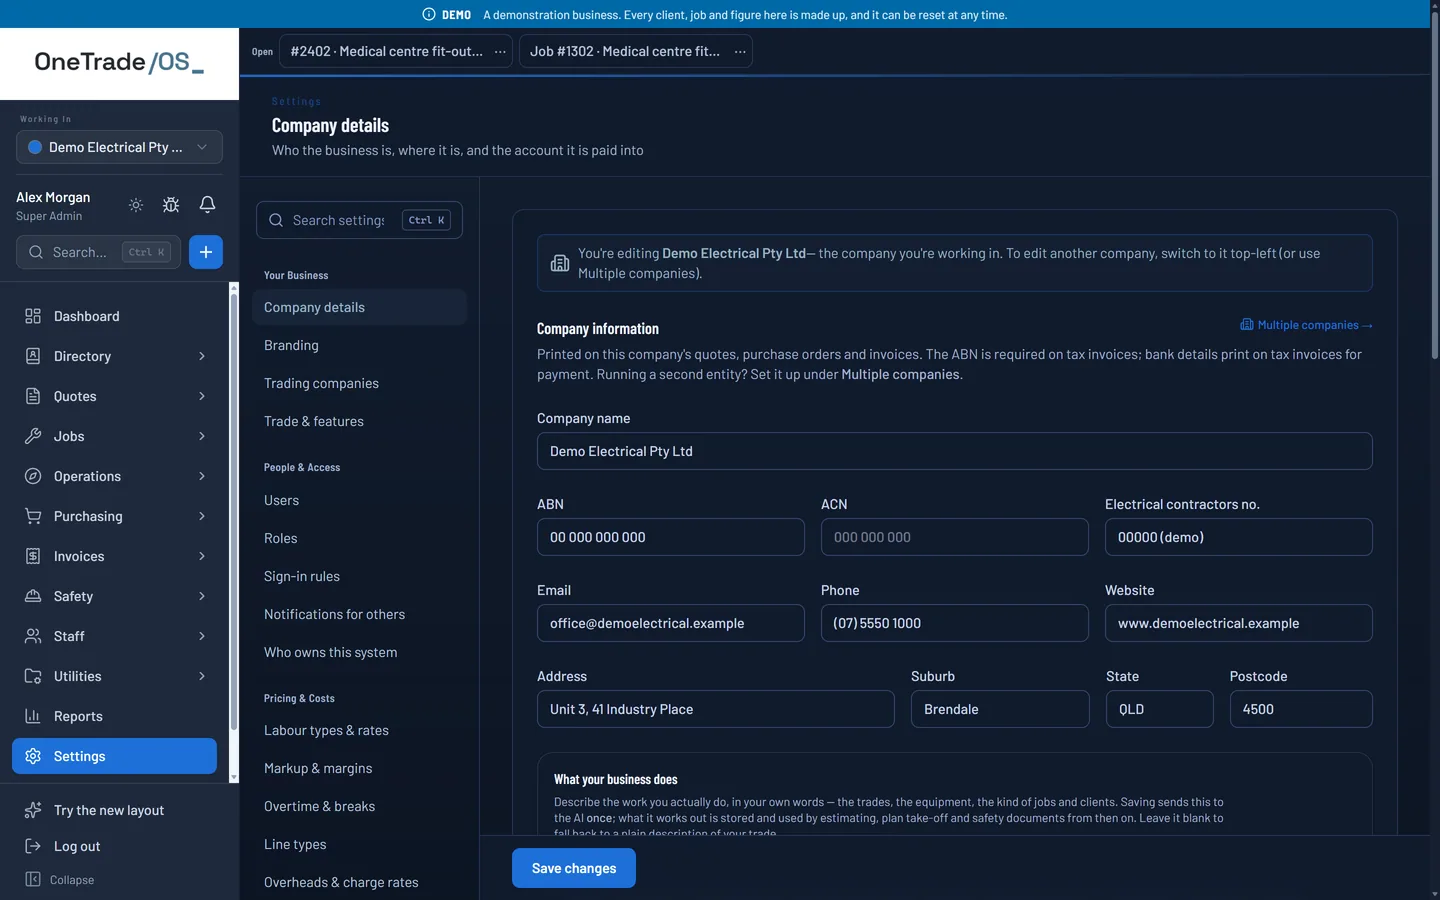This screenshot has width=1440, height=900.
Task: Click the Company name input field
Action: coord(955,451)
